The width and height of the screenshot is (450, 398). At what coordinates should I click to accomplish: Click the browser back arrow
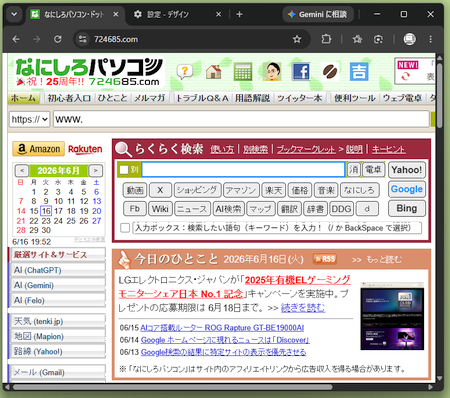(16, 39)
